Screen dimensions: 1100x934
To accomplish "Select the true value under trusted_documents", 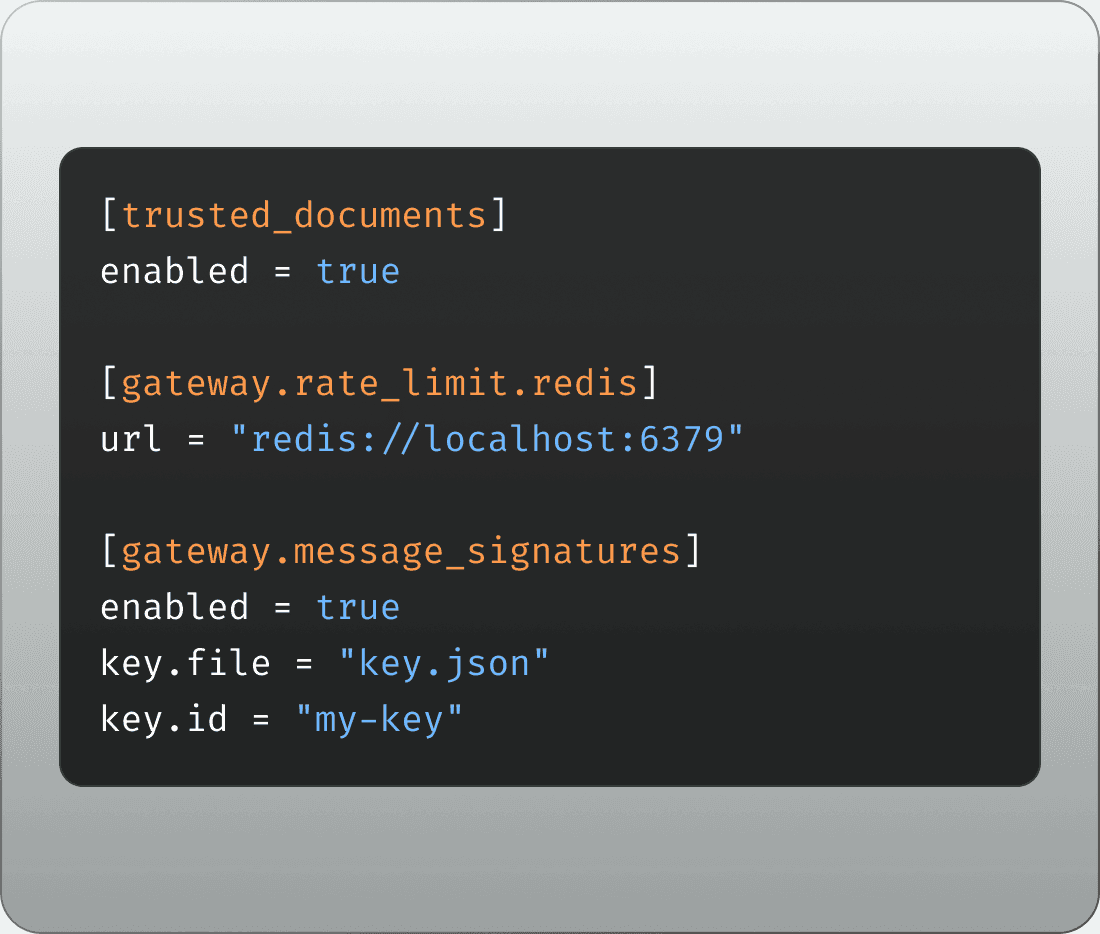I will [x=358, y=271].
